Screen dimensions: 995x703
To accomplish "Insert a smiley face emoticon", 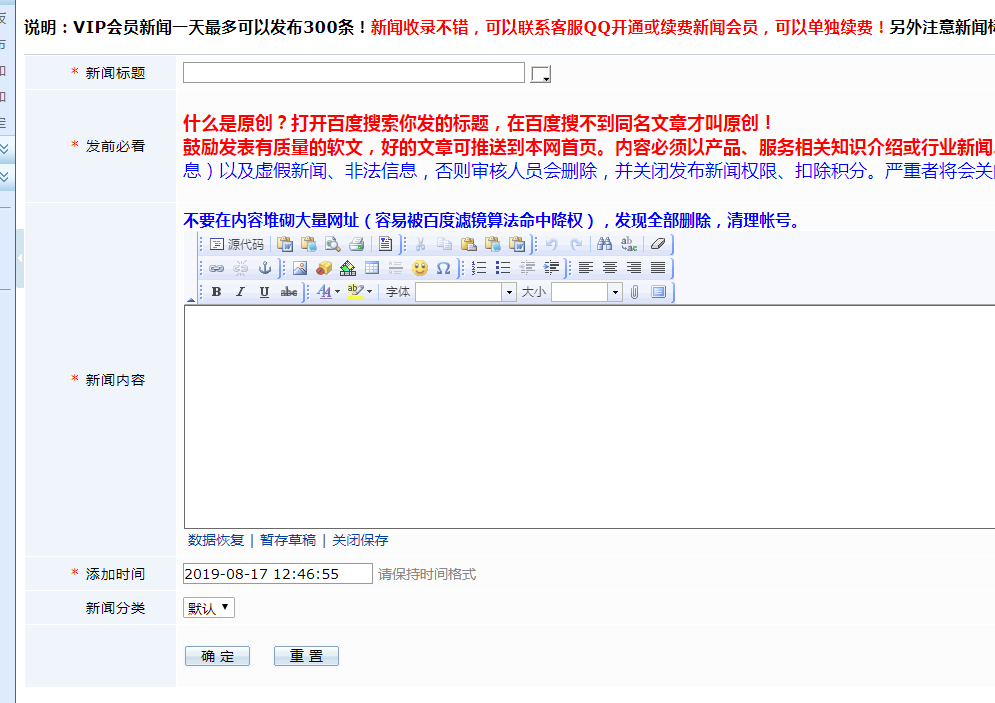I will point(421,268).
